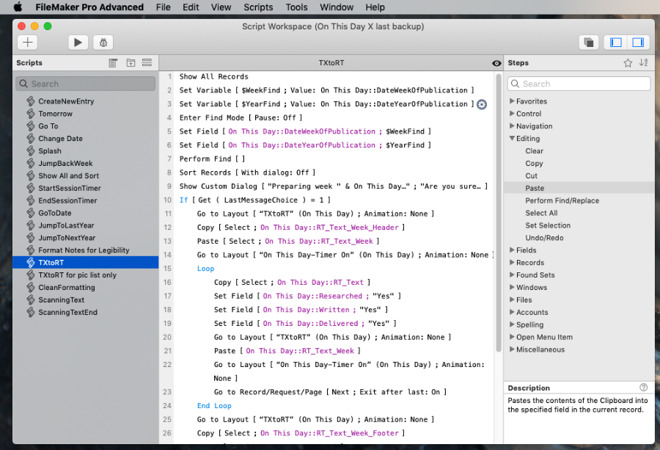Select the End Loop step on line 24

tap(214, 406)
